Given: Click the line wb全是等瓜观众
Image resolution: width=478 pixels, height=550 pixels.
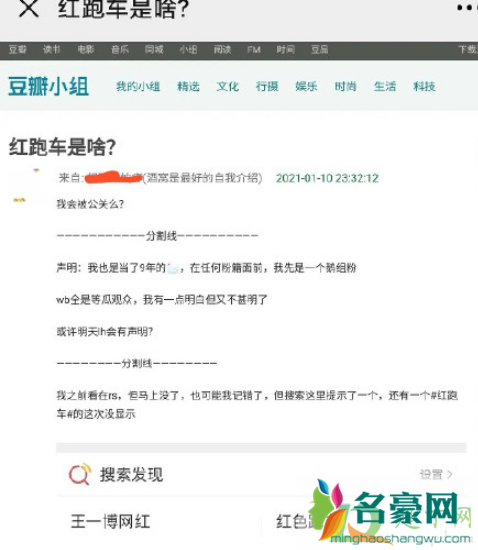Looking at the screenshot, I should [162, 300].
